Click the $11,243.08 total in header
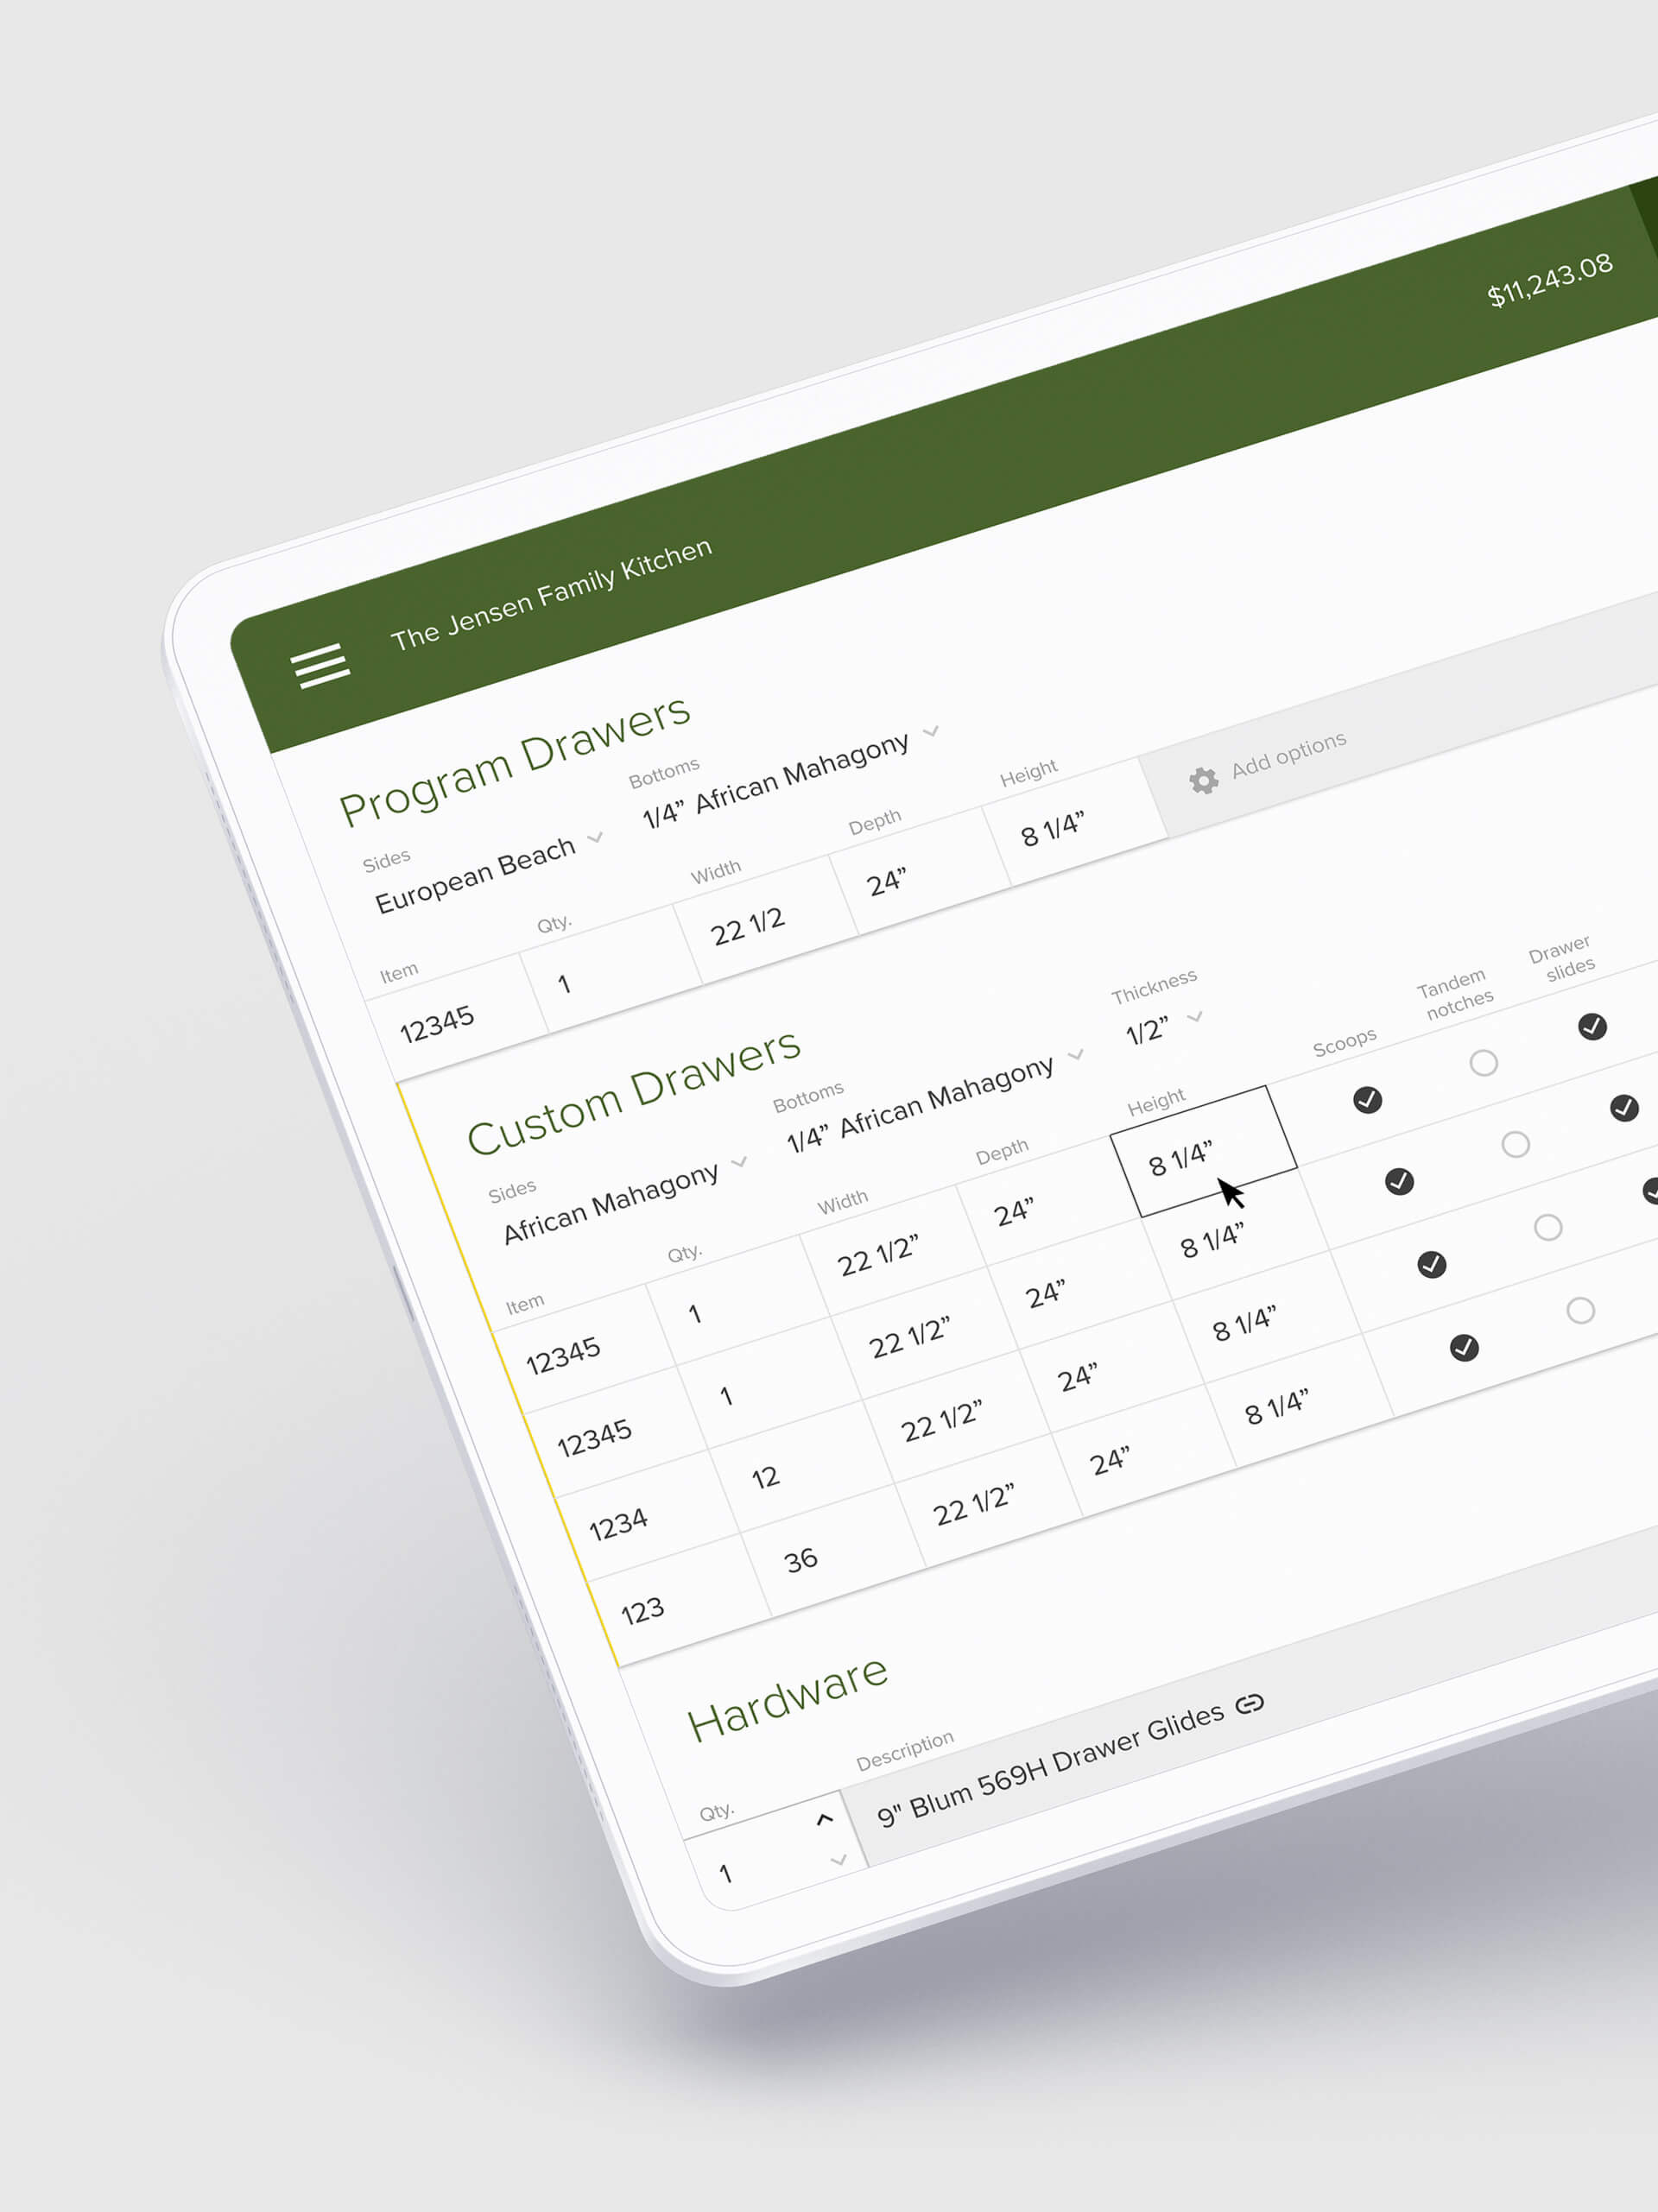This screenshot has height=2212, width=1658. point(1549,280)
